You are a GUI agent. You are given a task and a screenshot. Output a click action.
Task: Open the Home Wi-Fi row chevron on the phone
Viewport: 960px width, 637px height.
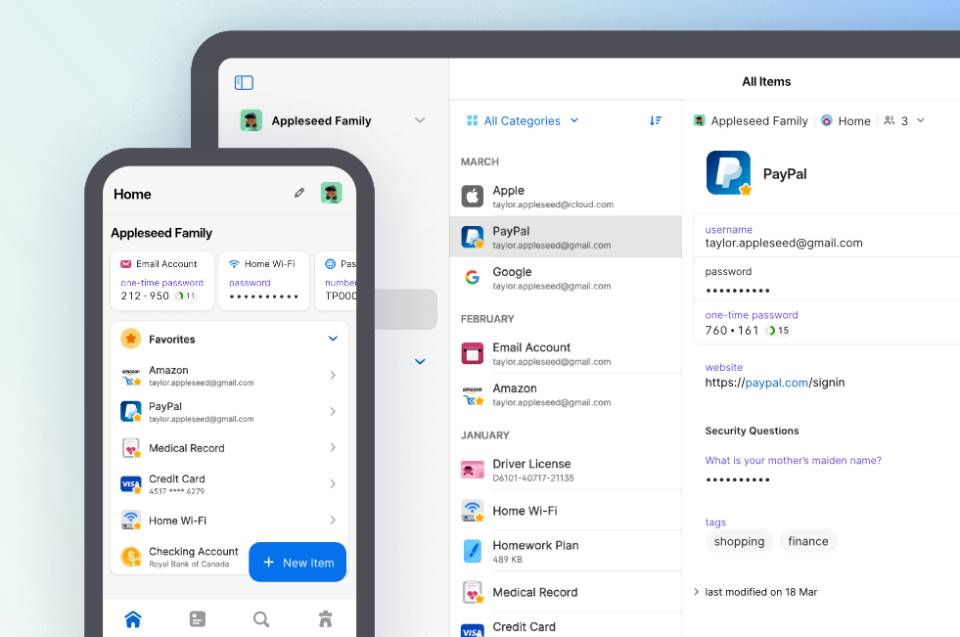[332, 520]
